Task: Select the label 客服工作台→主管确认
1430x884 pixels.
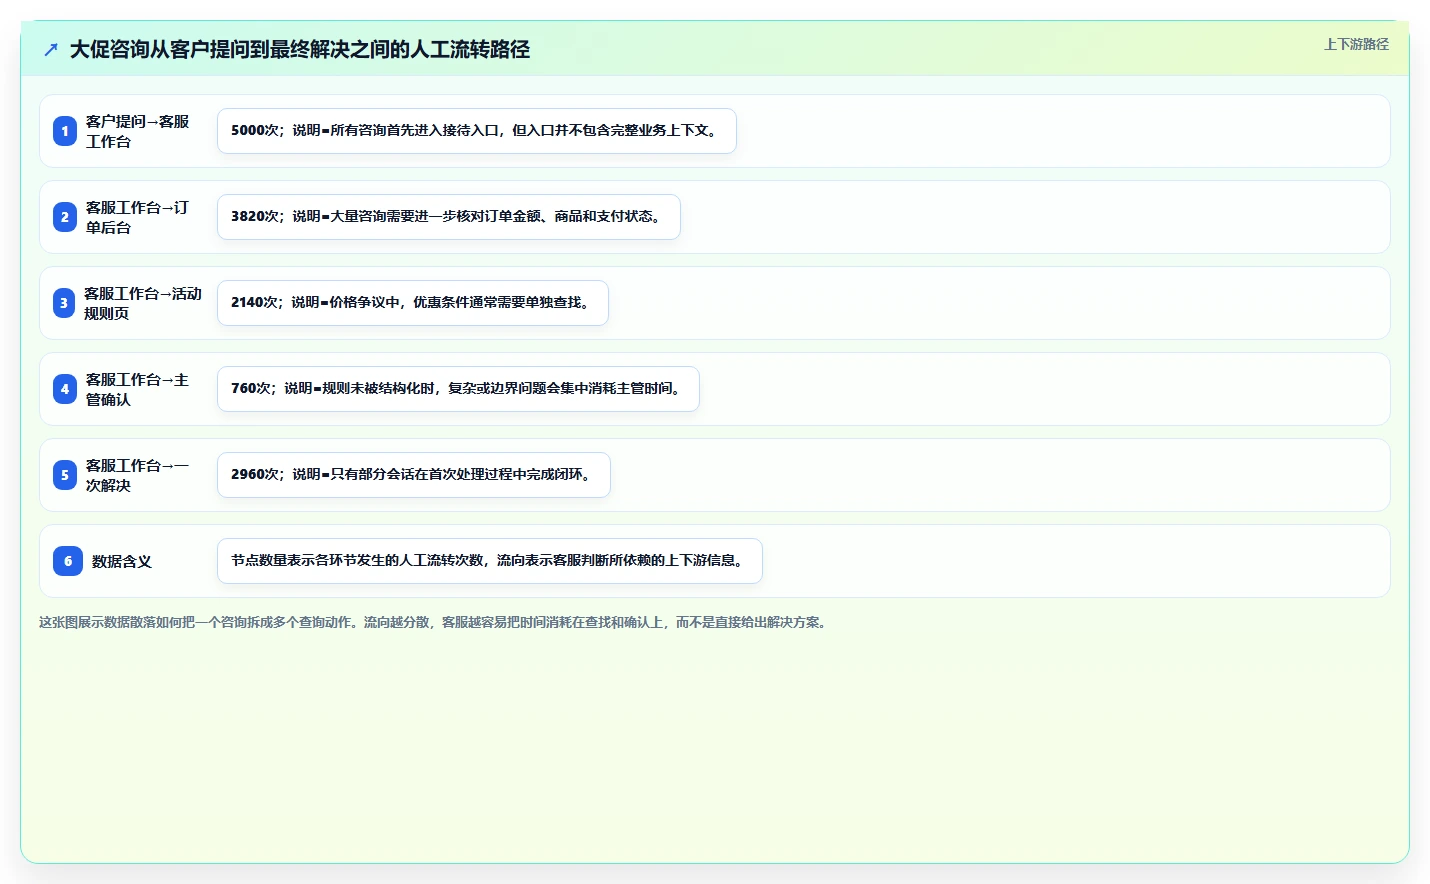Action: pyautogui.click(x=138, y=389)
